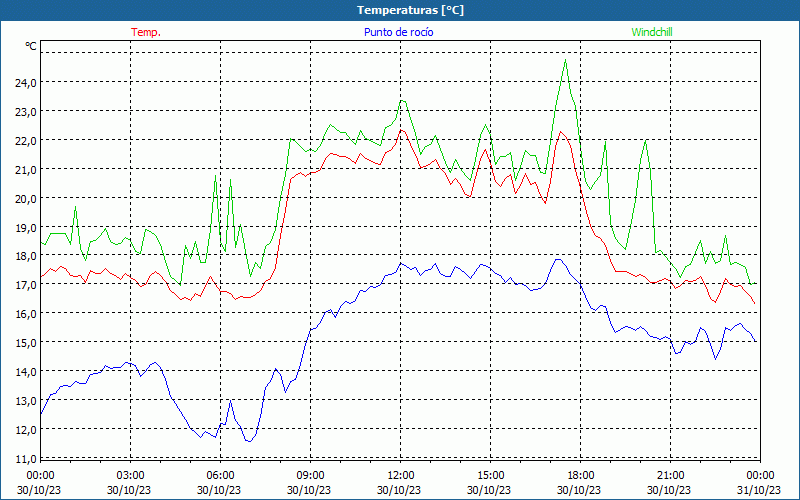Click the green windchill peak near 18:00
Viewport: 800px width, 500px height.
565,60
